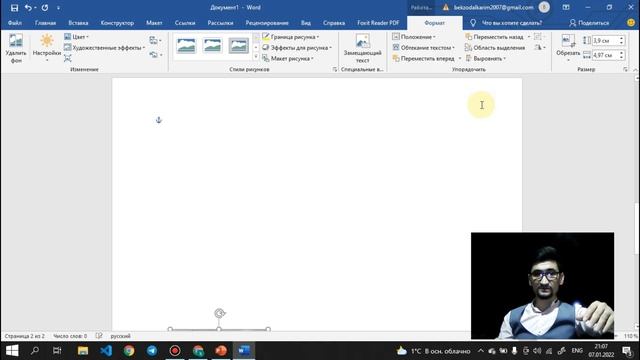Open Chrome from the taskbar
The width and height of the screenshot is (640, 360).
point(129,351)
